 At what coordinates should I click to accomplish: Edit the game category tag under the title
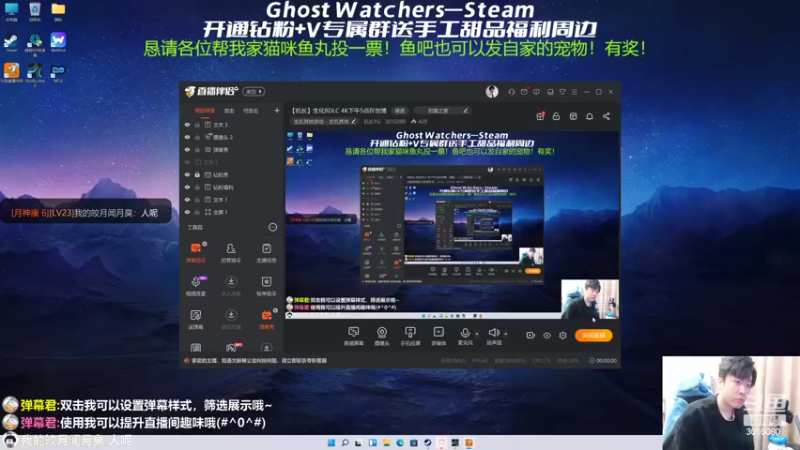click(x=324, y=121)
